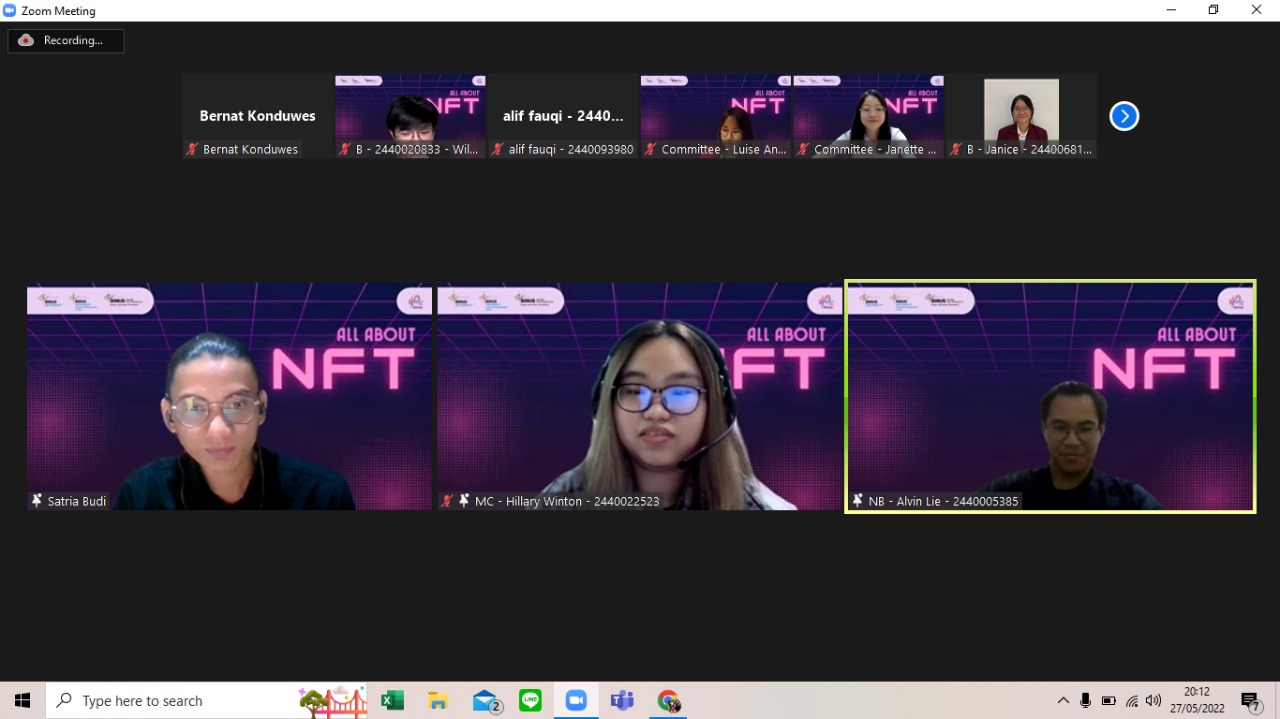This screenshot has width=1280, height=719.
Task: Open the Mail app in taskbar
Action: 486,701
